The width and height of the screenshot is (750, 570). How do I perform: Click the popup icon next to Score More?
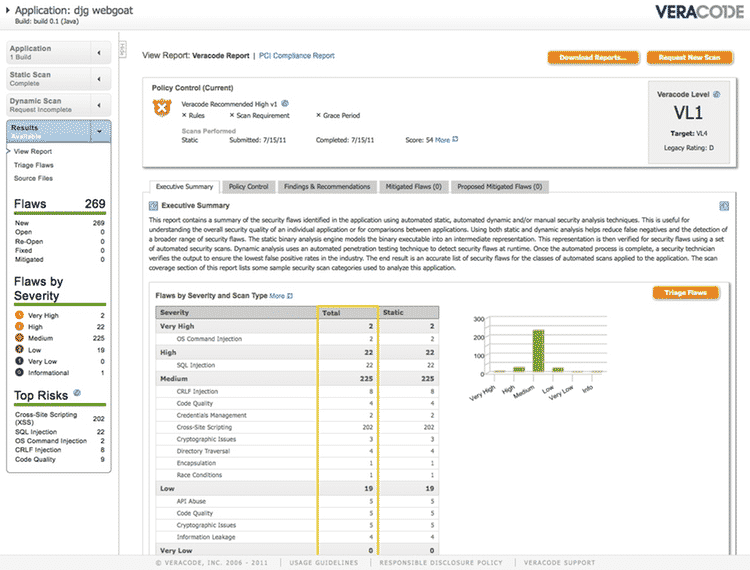click(455, 139)
